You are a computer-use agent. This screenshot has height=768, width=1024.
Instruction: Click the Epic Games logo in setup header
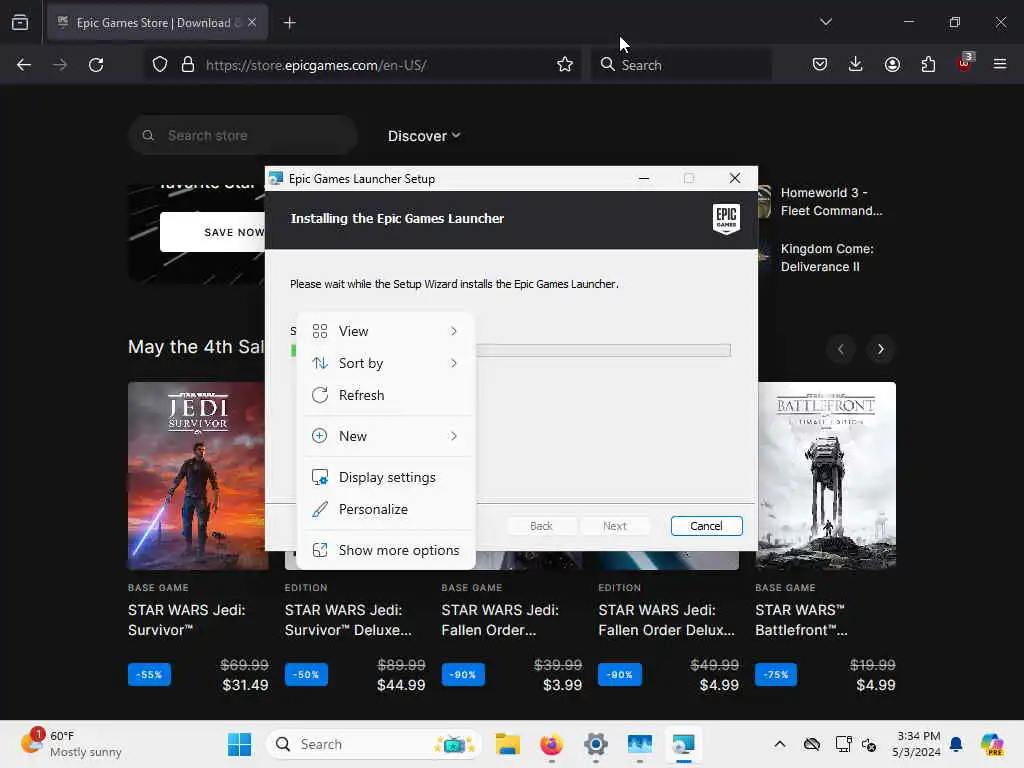point(726,218)
